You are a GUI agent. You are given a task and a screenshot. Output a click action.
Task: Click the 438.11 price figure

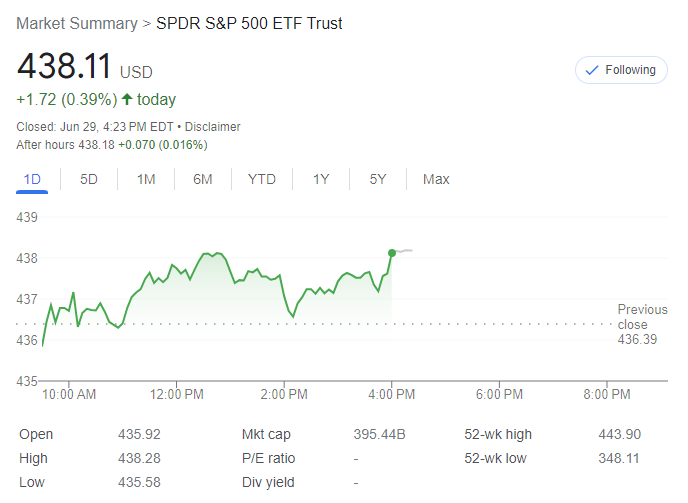click(63, 67)
